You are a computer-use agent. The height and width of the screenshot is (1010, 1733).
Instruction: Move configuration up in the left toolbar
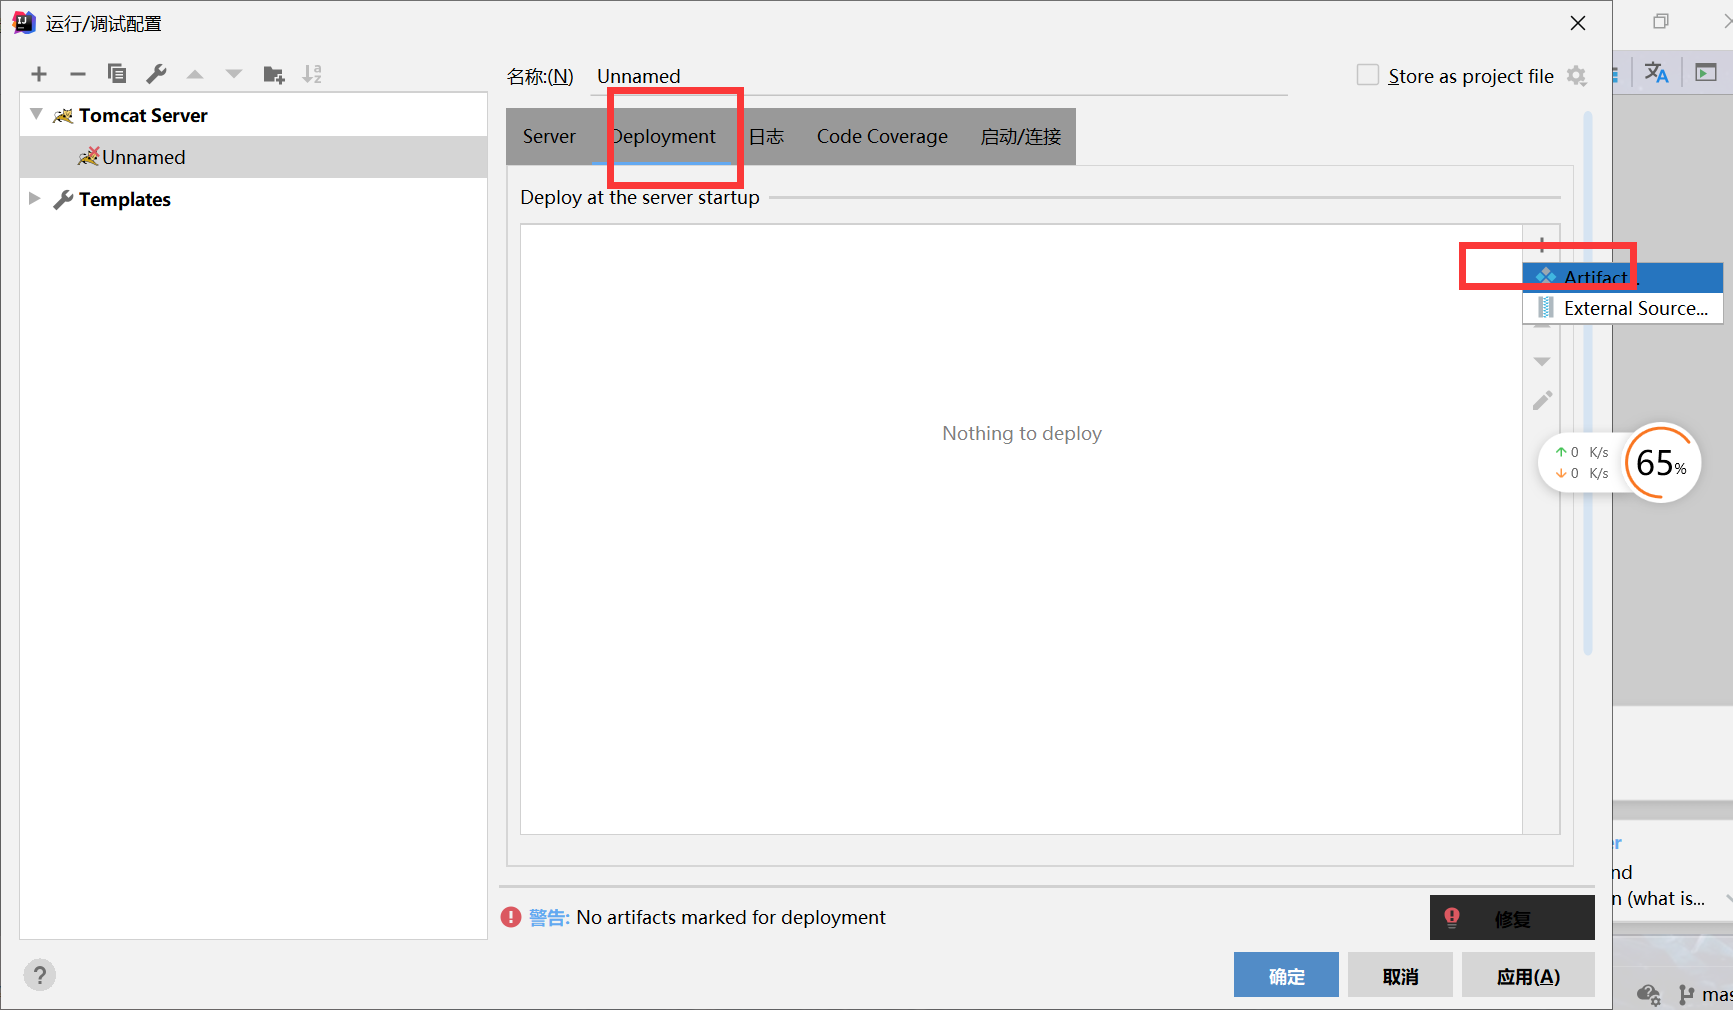point(195,74)
